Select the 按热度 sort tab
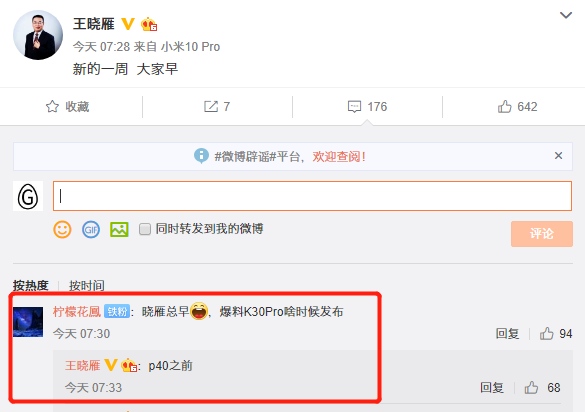This screenshot has width=585, height=412. pos(31,285)
